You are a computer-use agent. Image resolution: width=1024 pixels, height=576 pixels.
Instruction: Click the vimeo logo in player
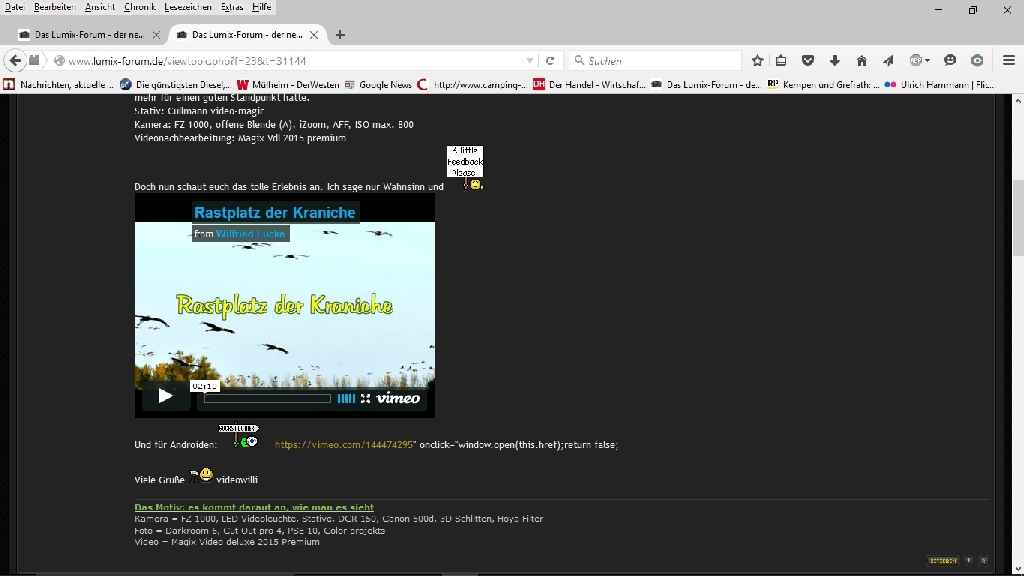pyautogui.click(x=398, y=398)
